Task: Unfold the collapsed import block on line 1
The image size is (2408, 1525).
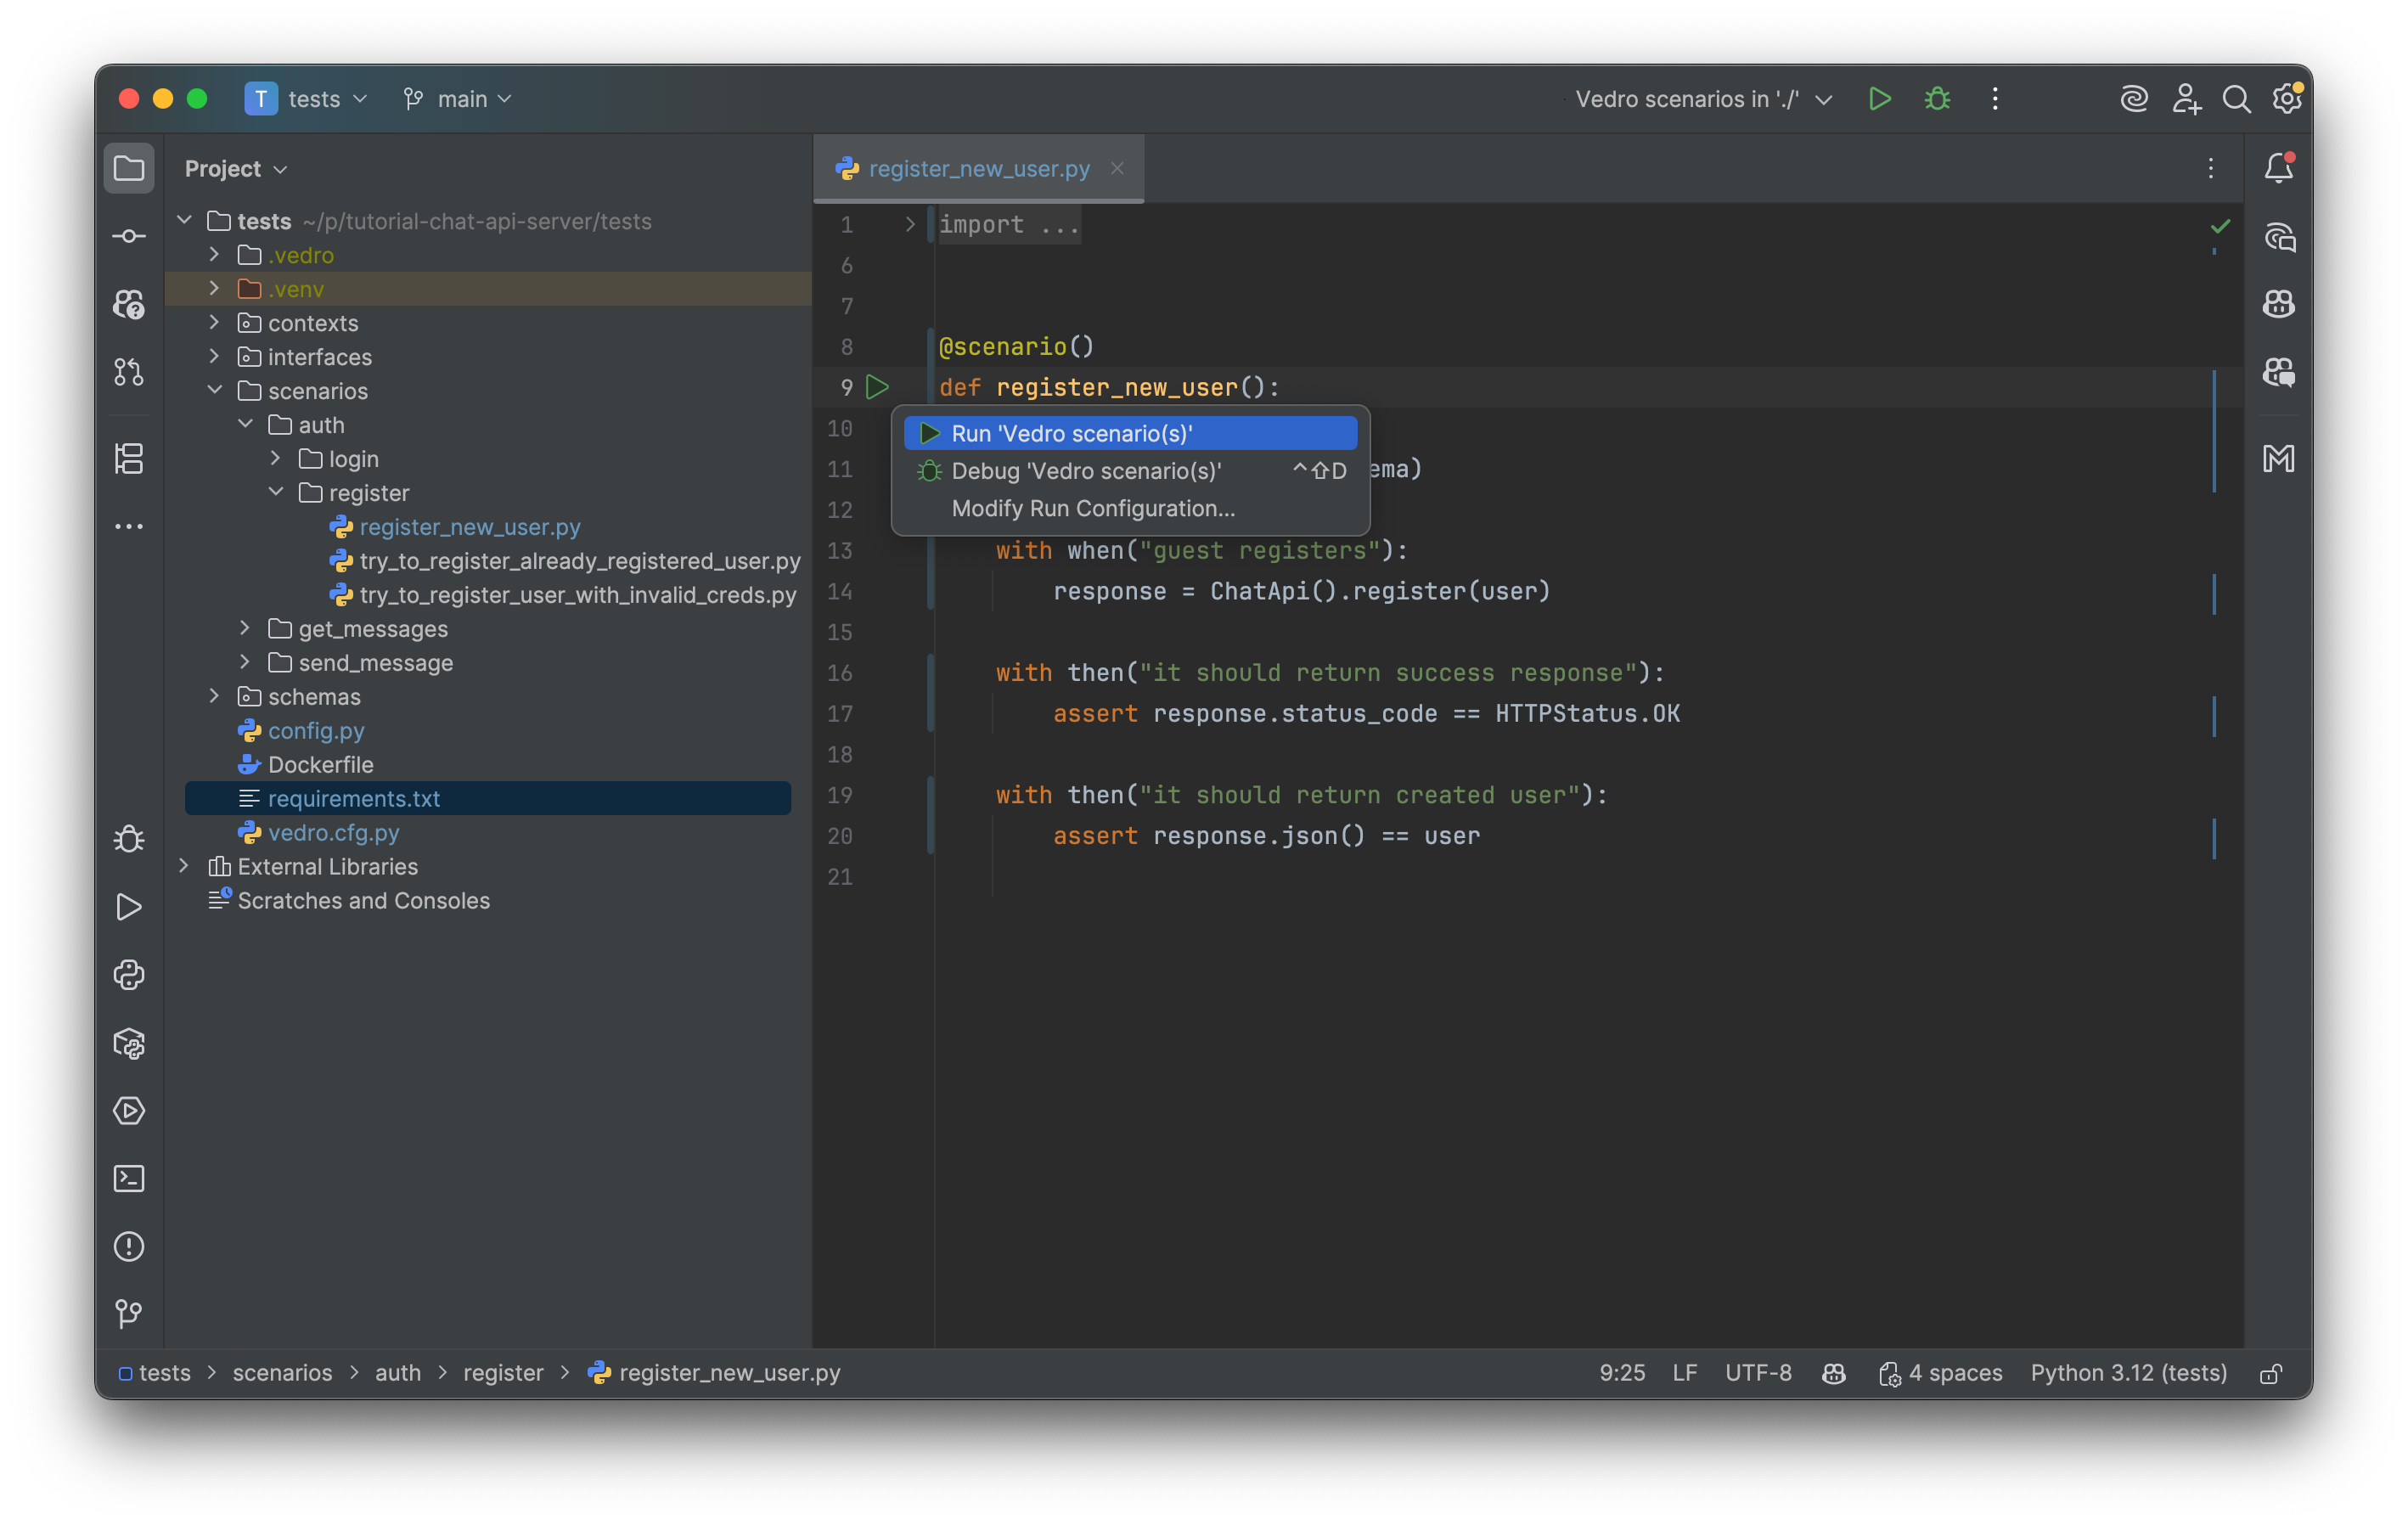Action: pyautogui.click(x=909, y=225)
